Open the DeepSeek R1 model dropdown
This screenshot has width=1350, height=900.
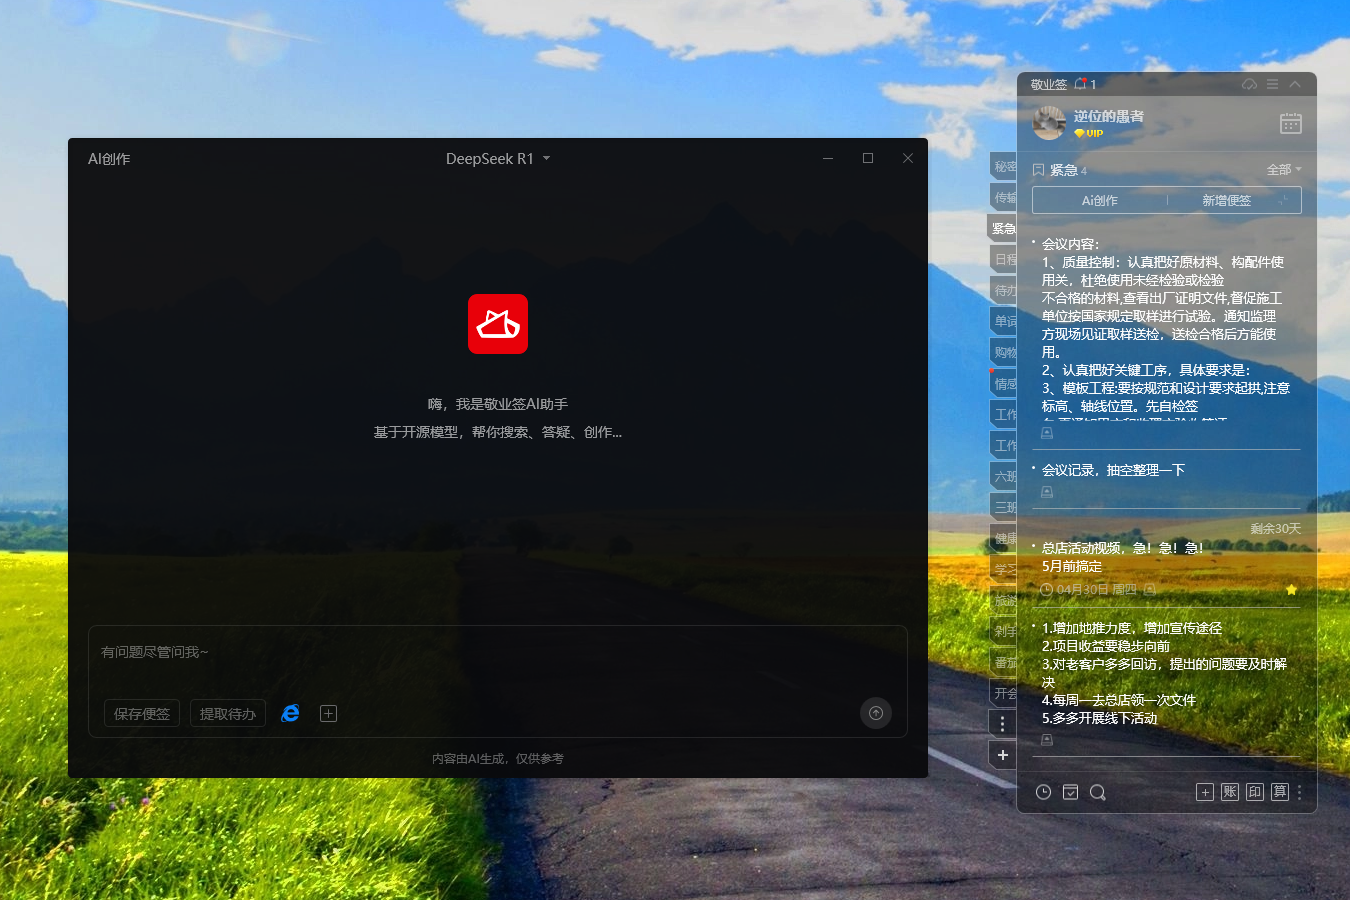coord(497,158)
